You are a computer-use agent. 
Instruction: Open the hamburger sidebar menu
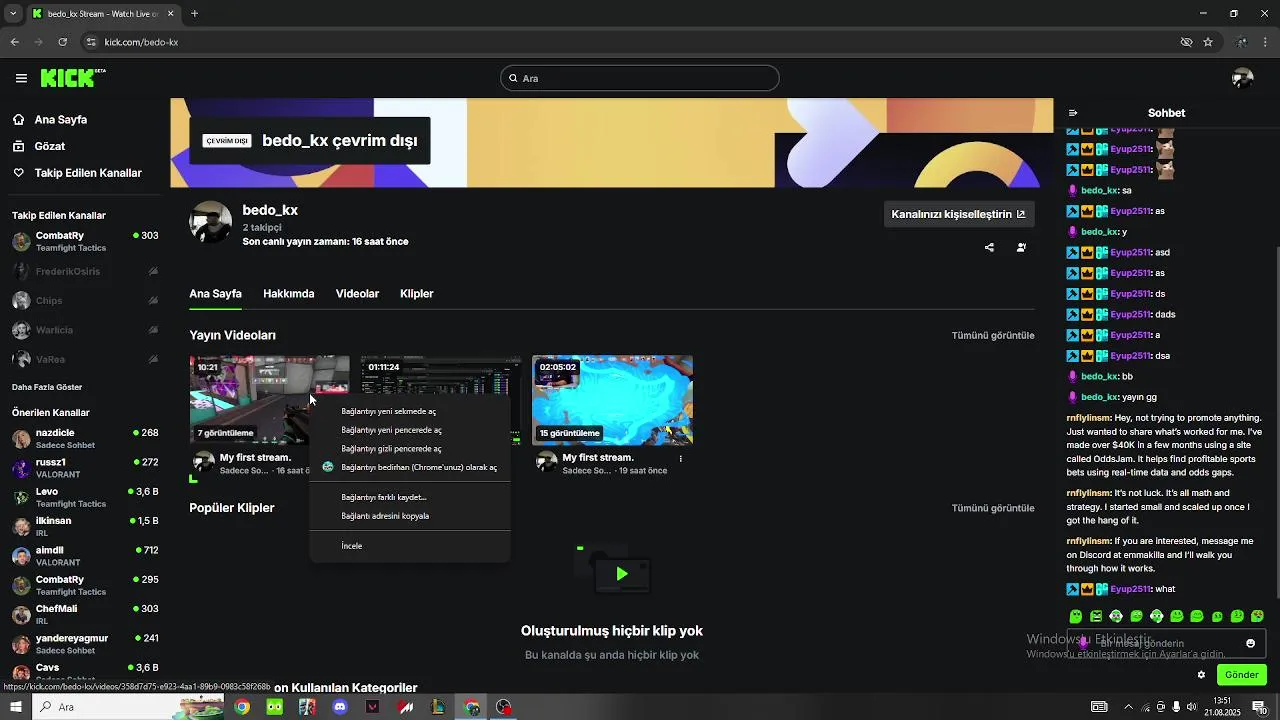pos(21,78)
